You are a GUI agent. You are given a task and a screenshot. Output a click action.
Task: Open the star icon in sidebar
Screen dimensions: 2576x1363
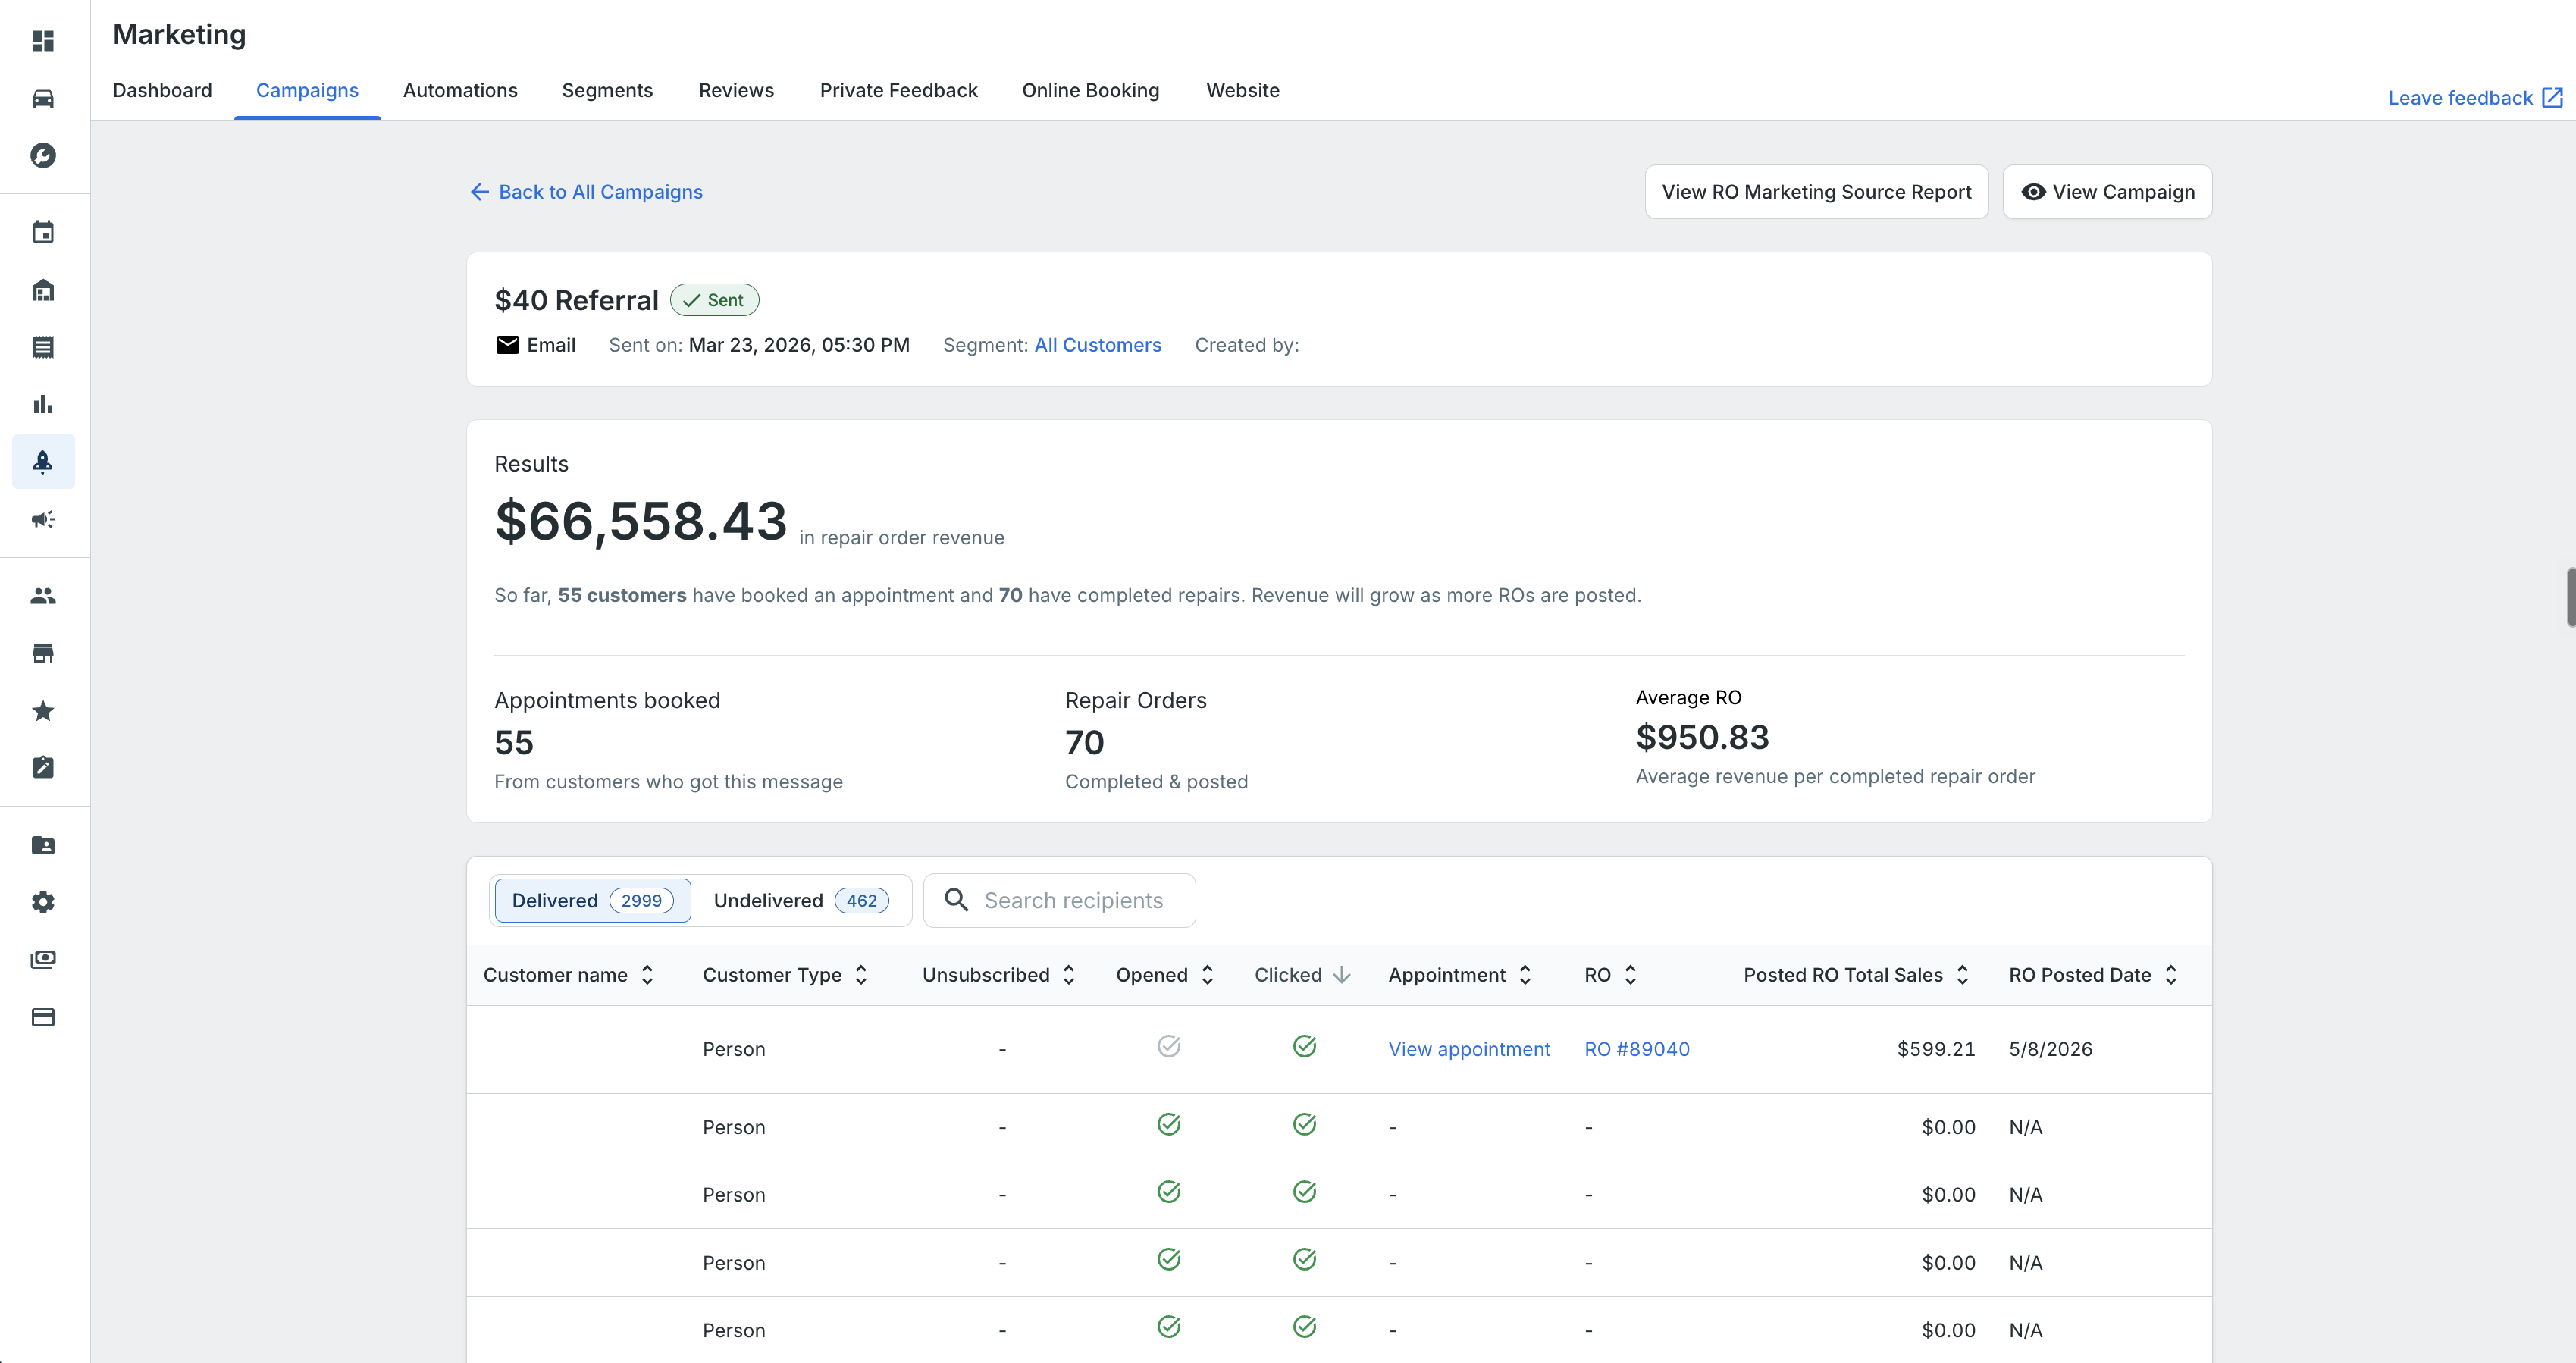pyautogui.click(x=43, y=711)
